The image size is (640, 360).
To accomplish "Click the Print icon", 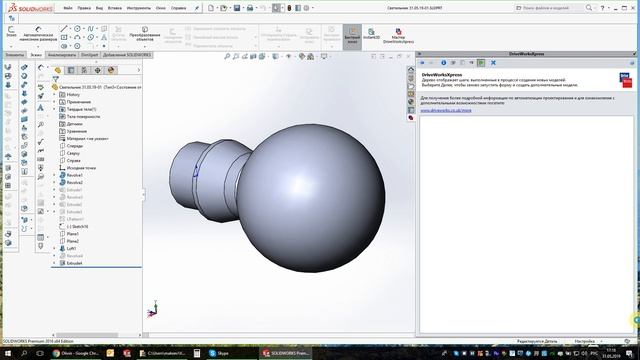I will pyautogui.click(x=250, y=8).
